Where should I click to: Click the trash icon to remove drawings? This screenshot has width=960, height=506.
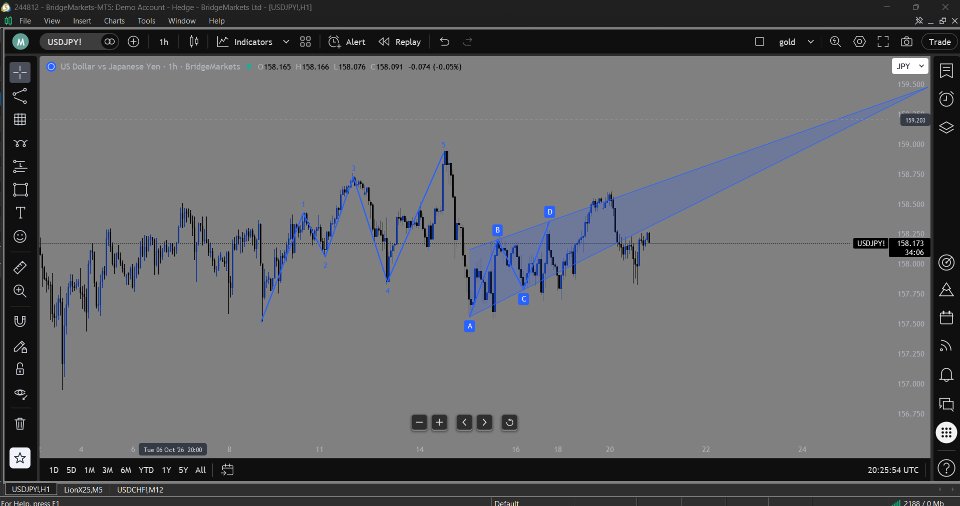(x=20, y=423)
